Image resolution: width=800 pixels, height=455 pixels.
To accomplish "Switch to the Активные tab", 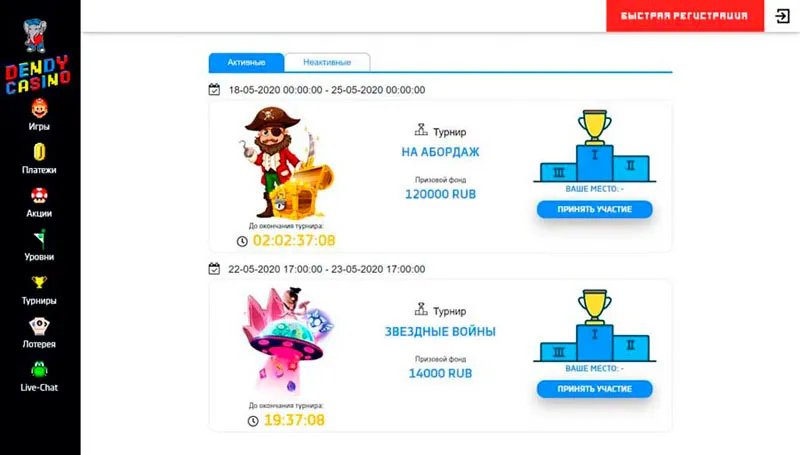I will click(246, 62).
